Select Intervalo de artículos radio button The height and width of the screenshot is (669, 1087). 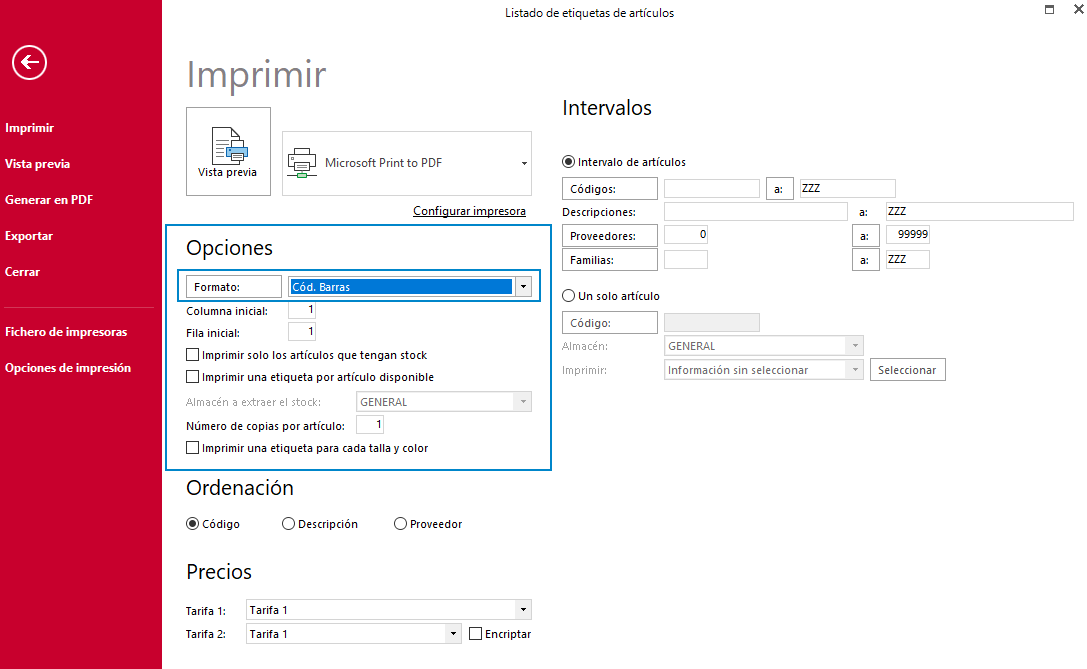(568, 162)
